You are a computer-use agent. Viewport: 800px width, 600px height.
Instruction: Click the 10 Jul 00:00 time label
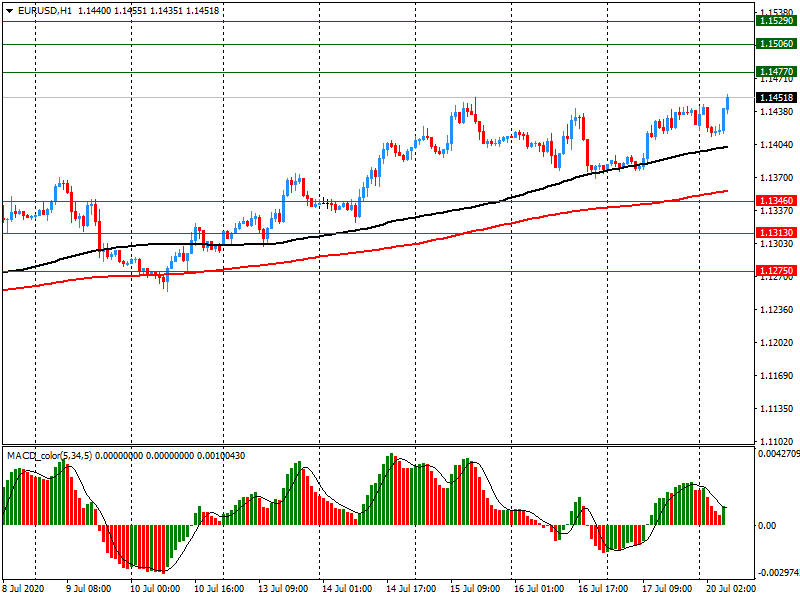[x=155, y=589]
